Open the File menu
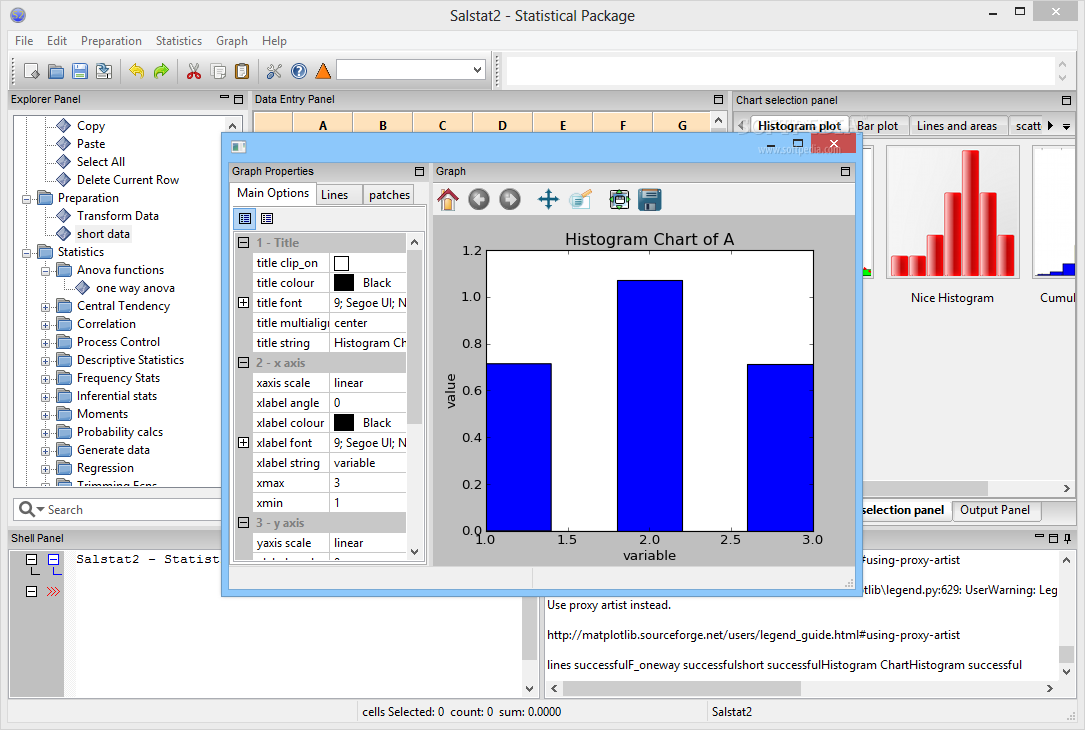 click(24, 41)
